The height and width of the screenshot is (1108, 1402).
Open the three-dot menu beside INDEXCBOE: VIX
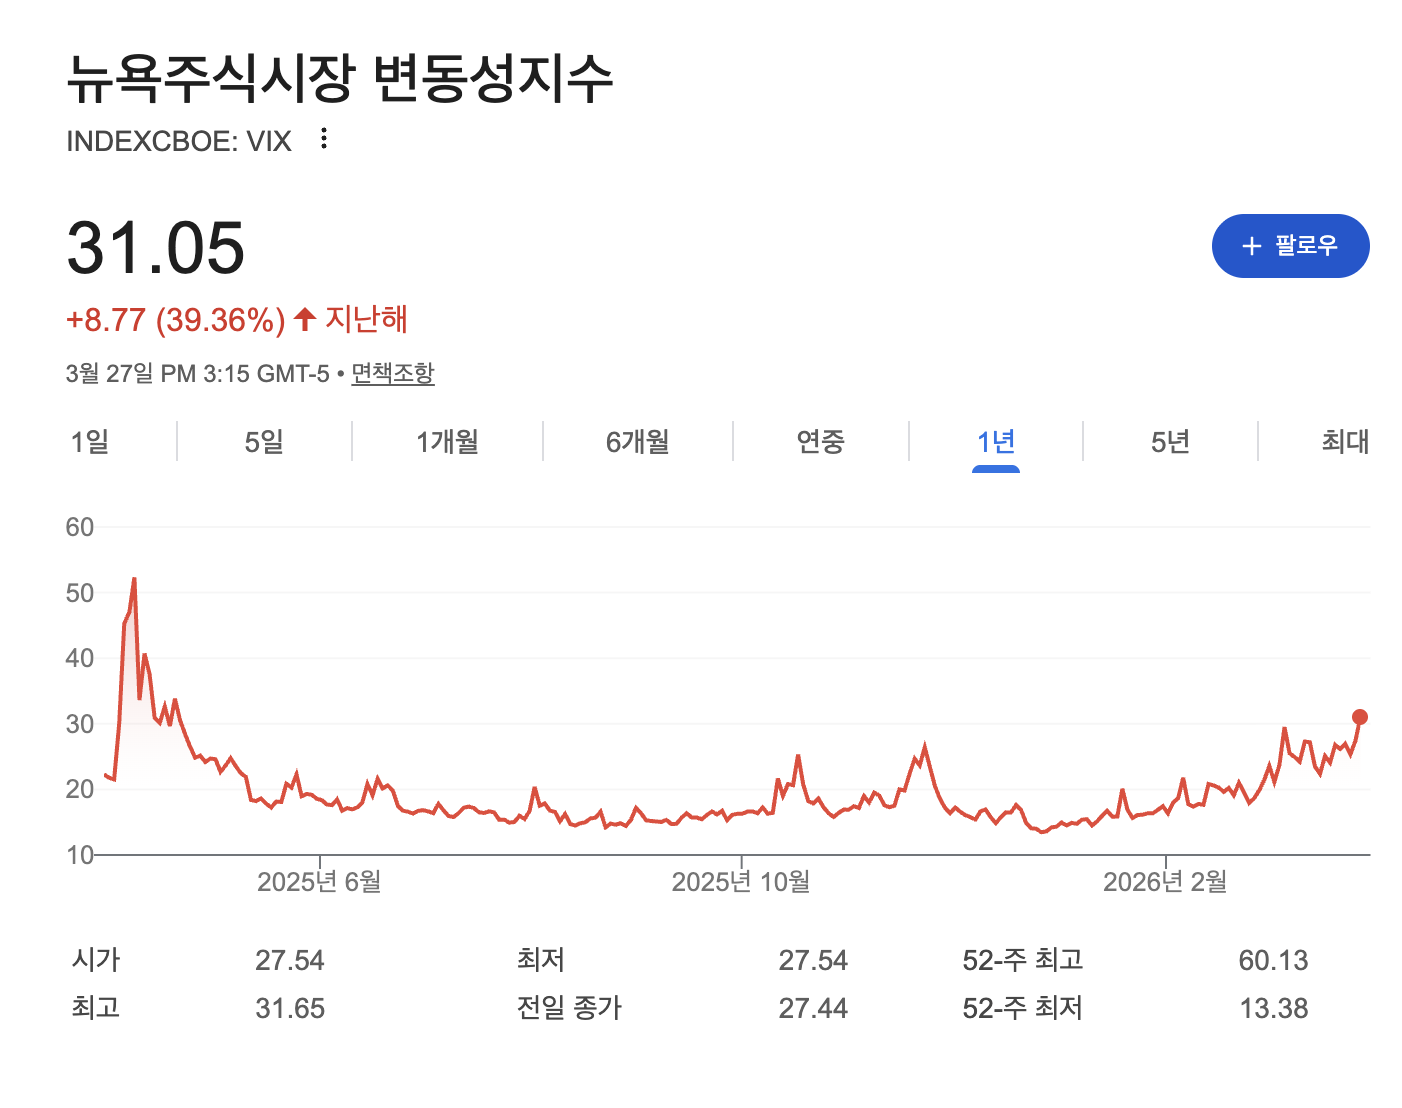click(323, 139)
